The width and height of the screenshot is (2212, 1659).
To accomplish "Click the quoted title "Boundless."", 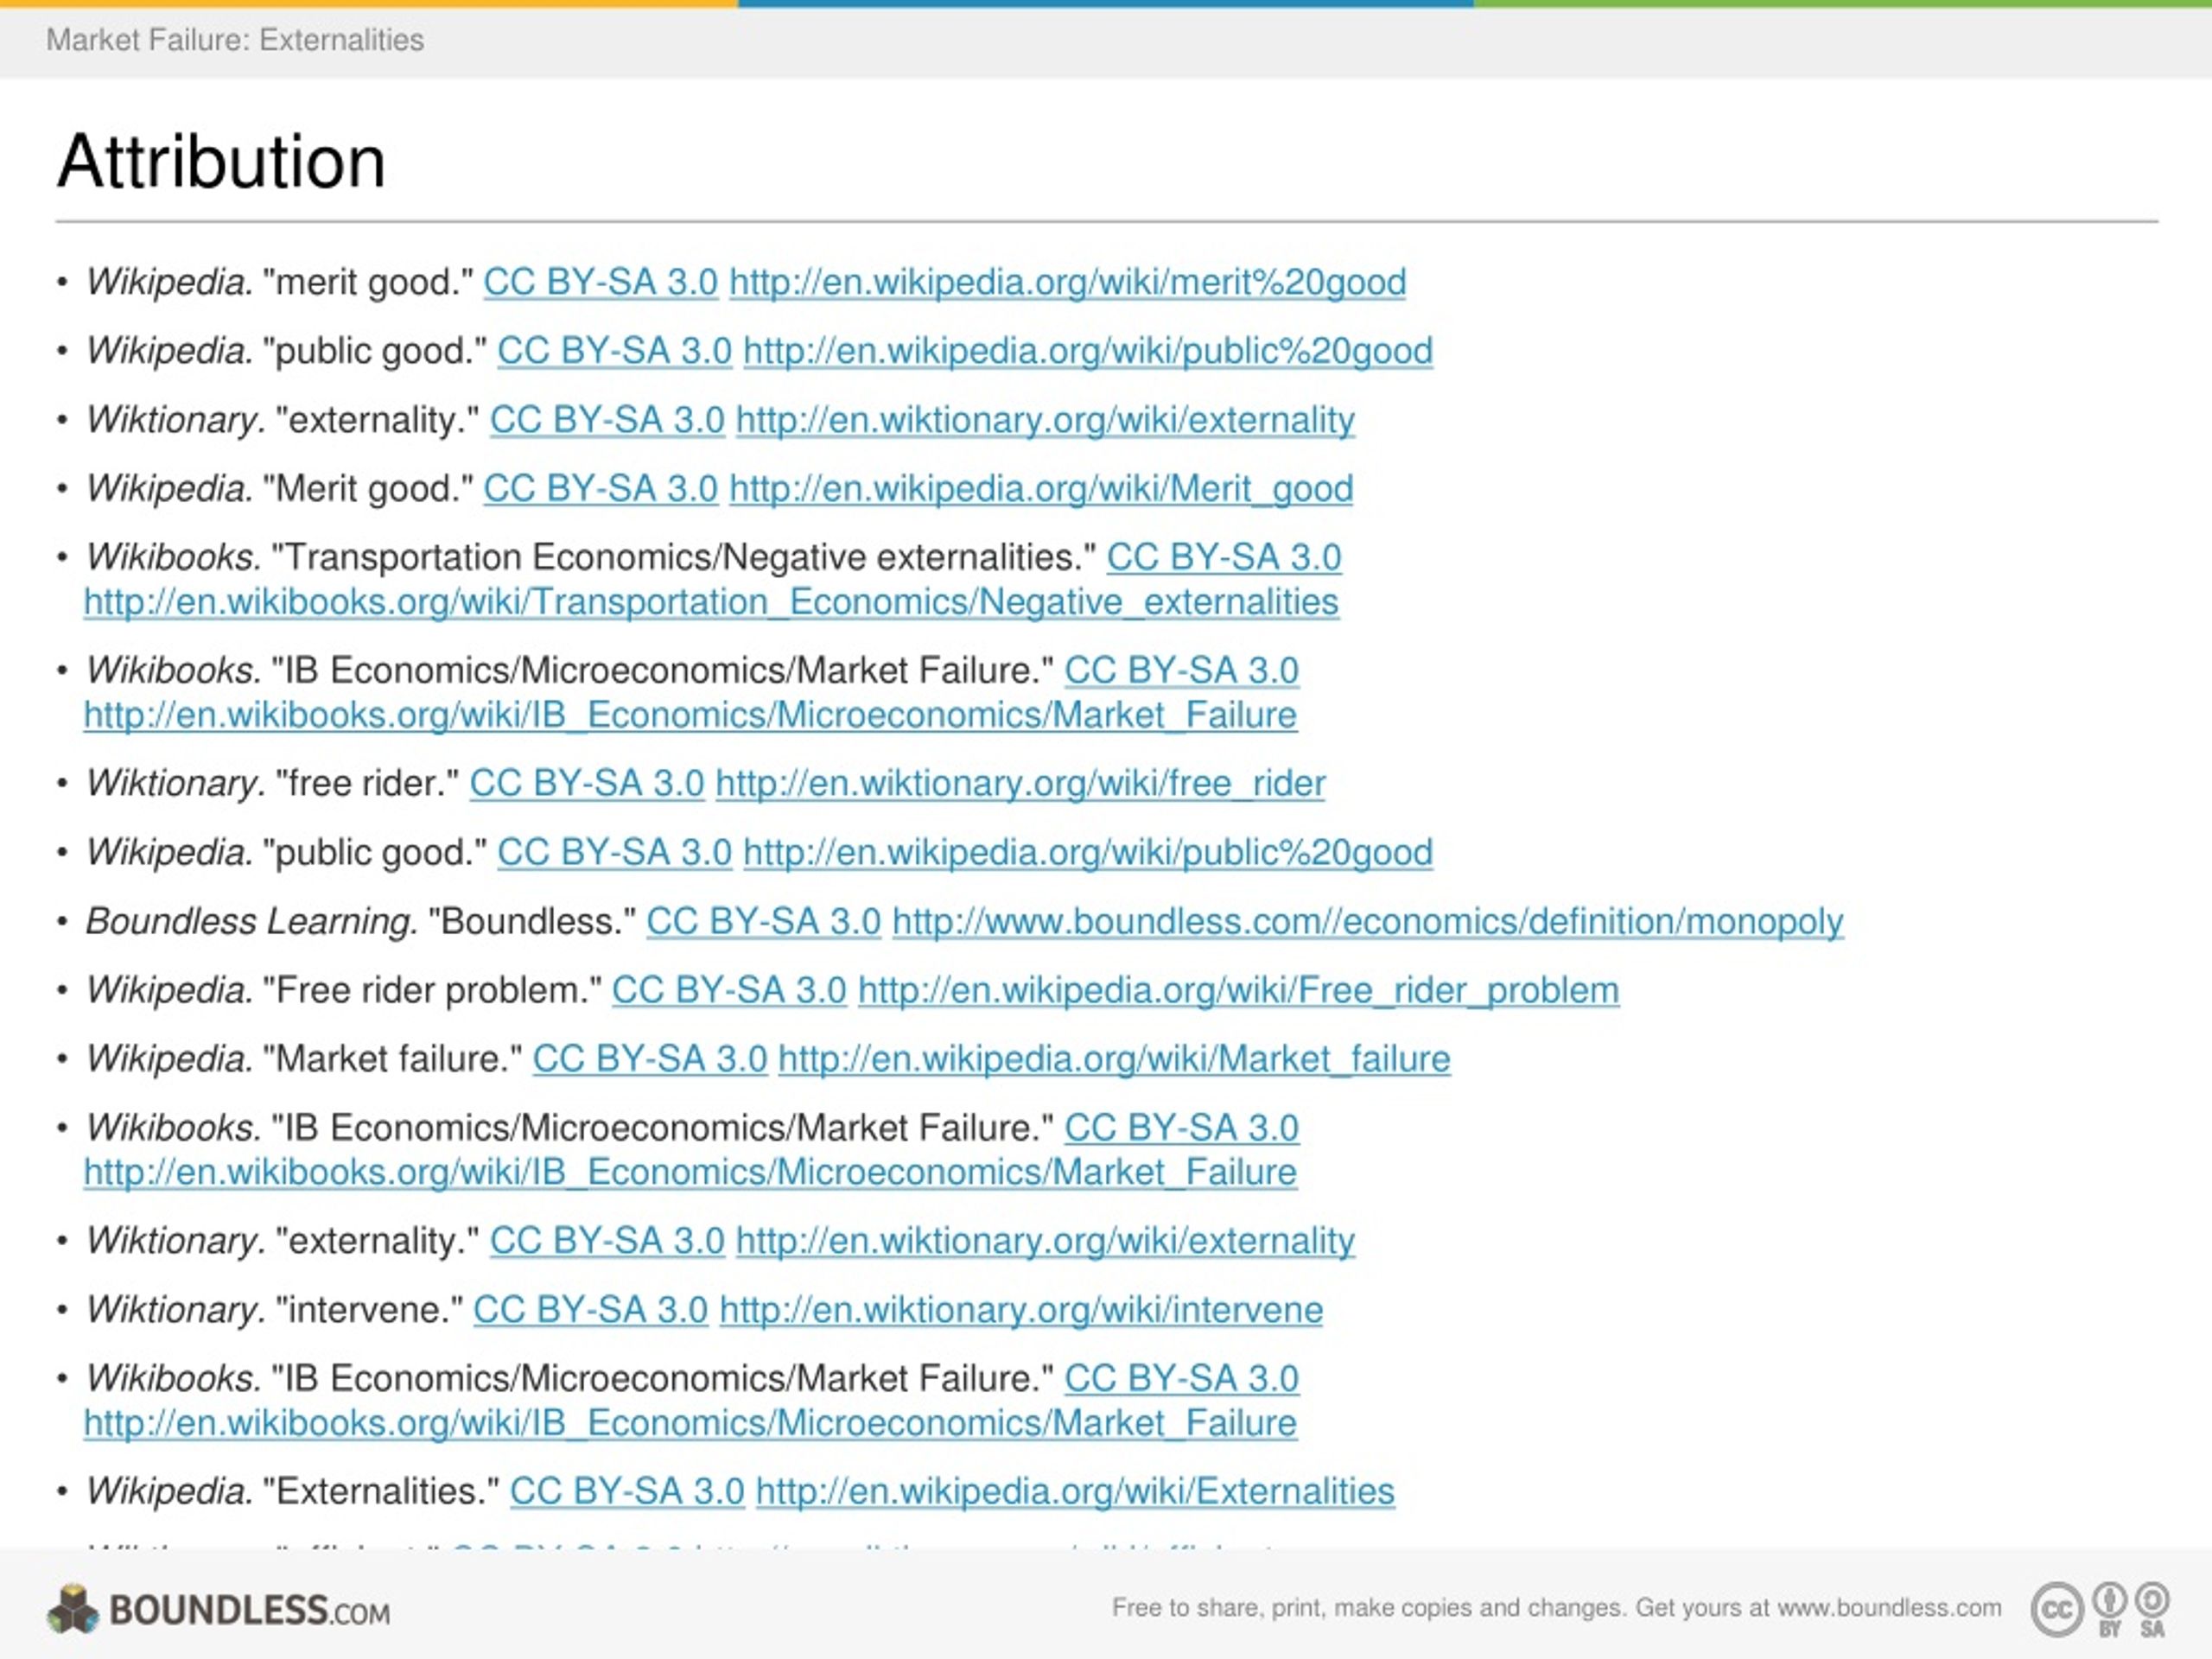I will pos(532,921).
